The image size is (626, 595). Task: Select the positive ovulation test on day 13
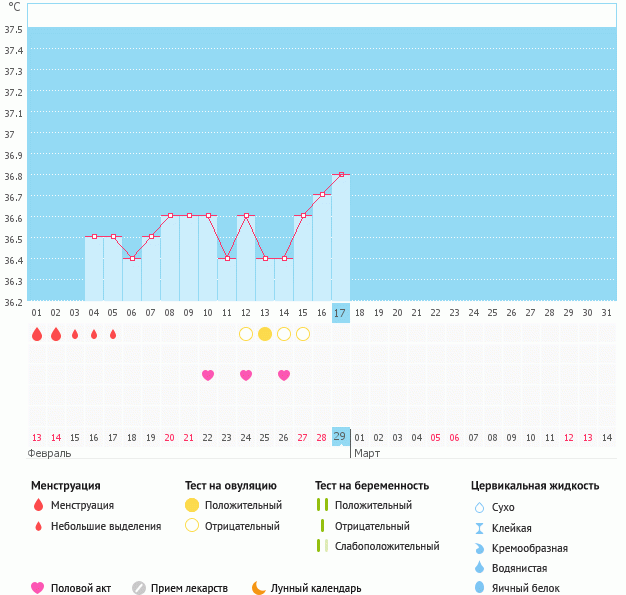[265, 334]
